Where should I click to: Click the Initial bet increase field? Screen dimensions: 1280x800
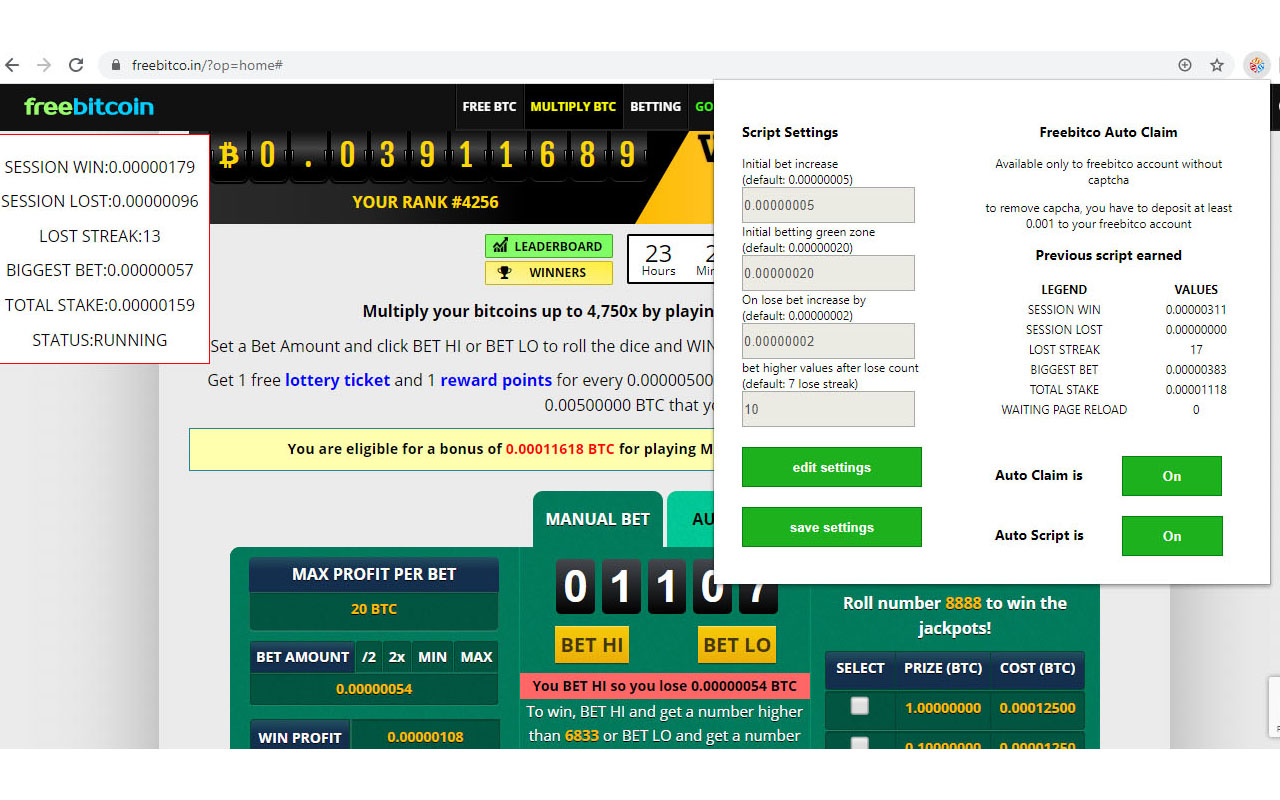pyautogui.click(x=828, y=205)
